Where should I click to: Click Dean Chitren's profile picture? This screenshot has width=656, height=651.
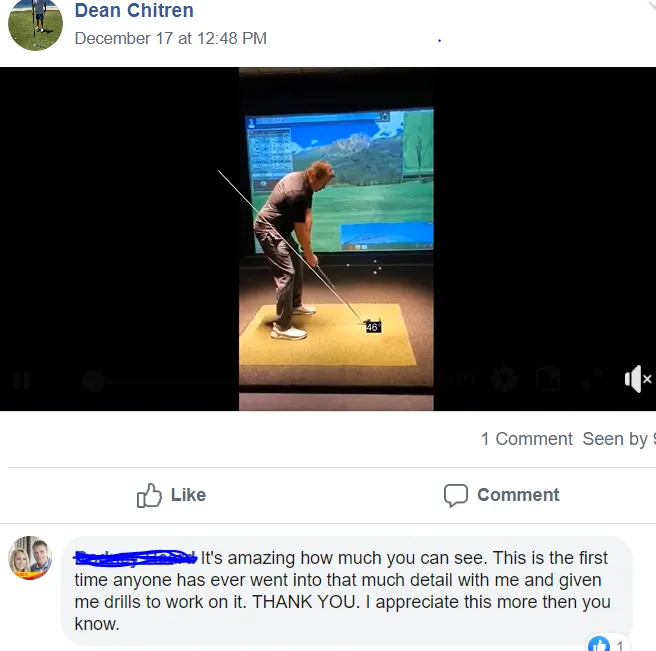click(36, 23)
